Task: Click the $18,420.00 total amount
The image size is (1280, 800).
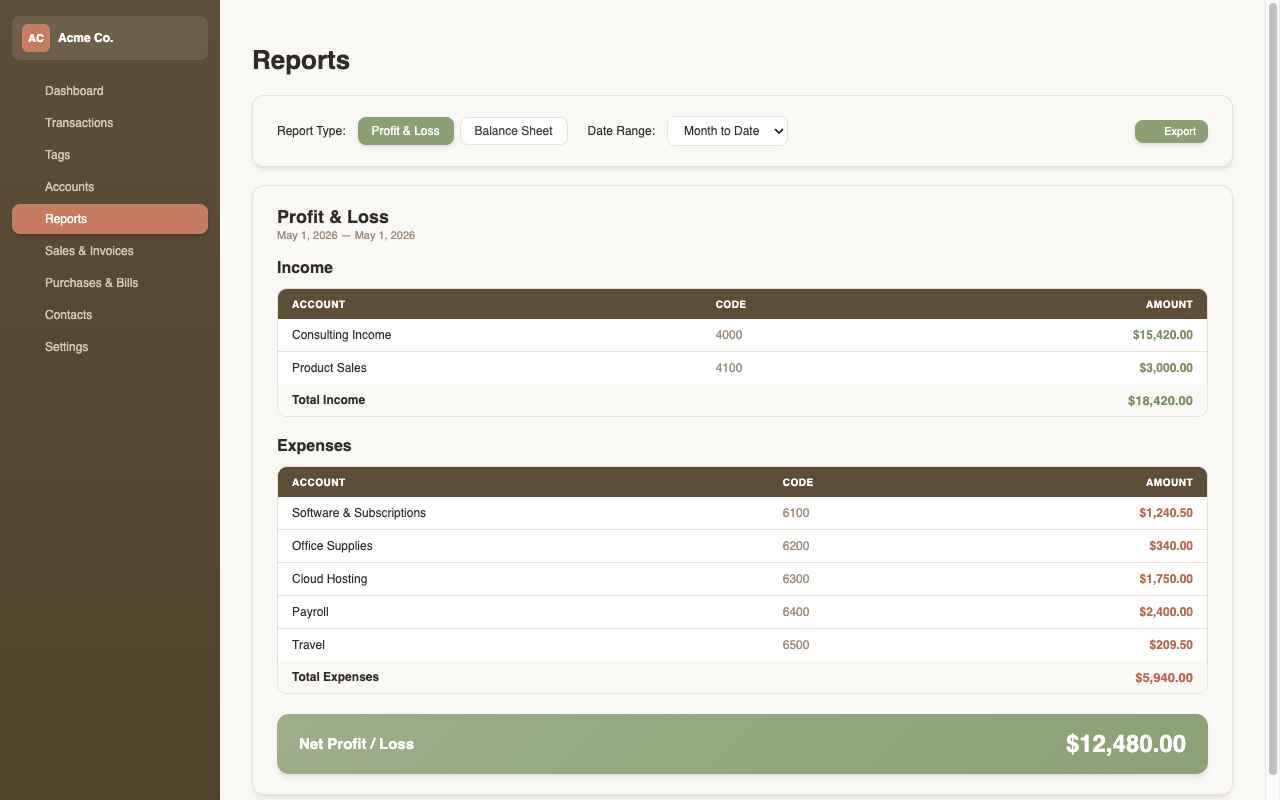Action: (x=1160, y=401)
